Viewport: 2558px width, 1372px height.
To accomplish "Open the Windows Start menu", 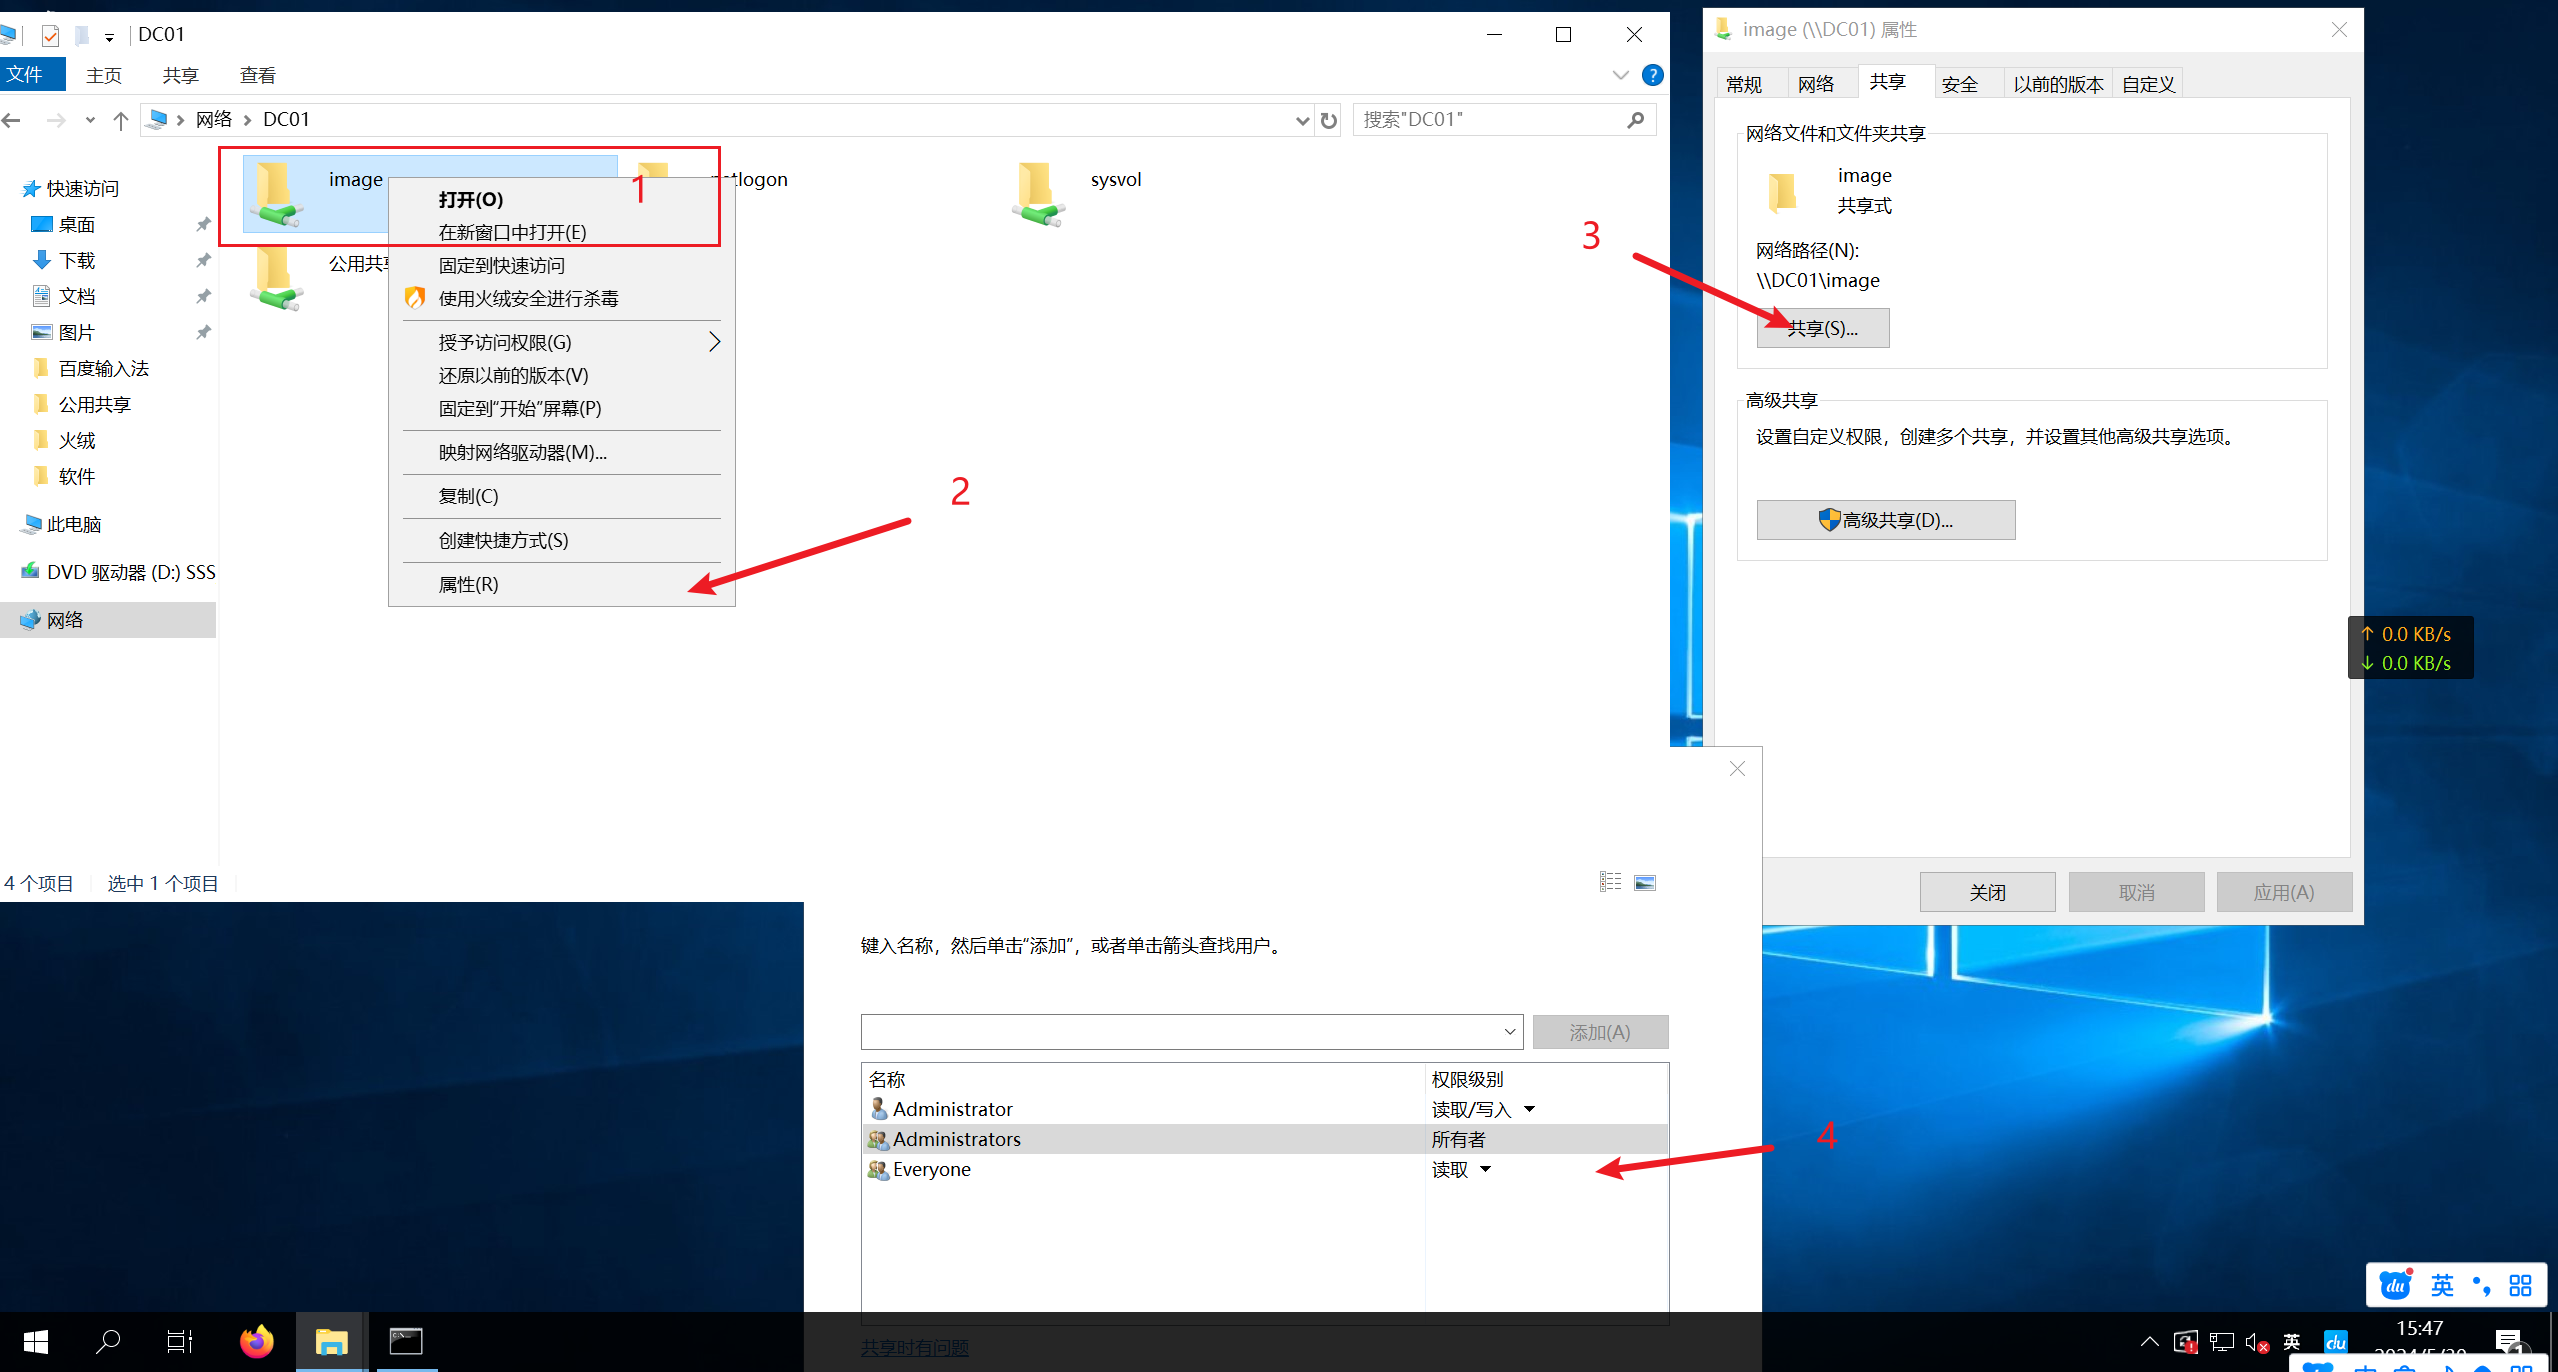I will click(36, 1341).
